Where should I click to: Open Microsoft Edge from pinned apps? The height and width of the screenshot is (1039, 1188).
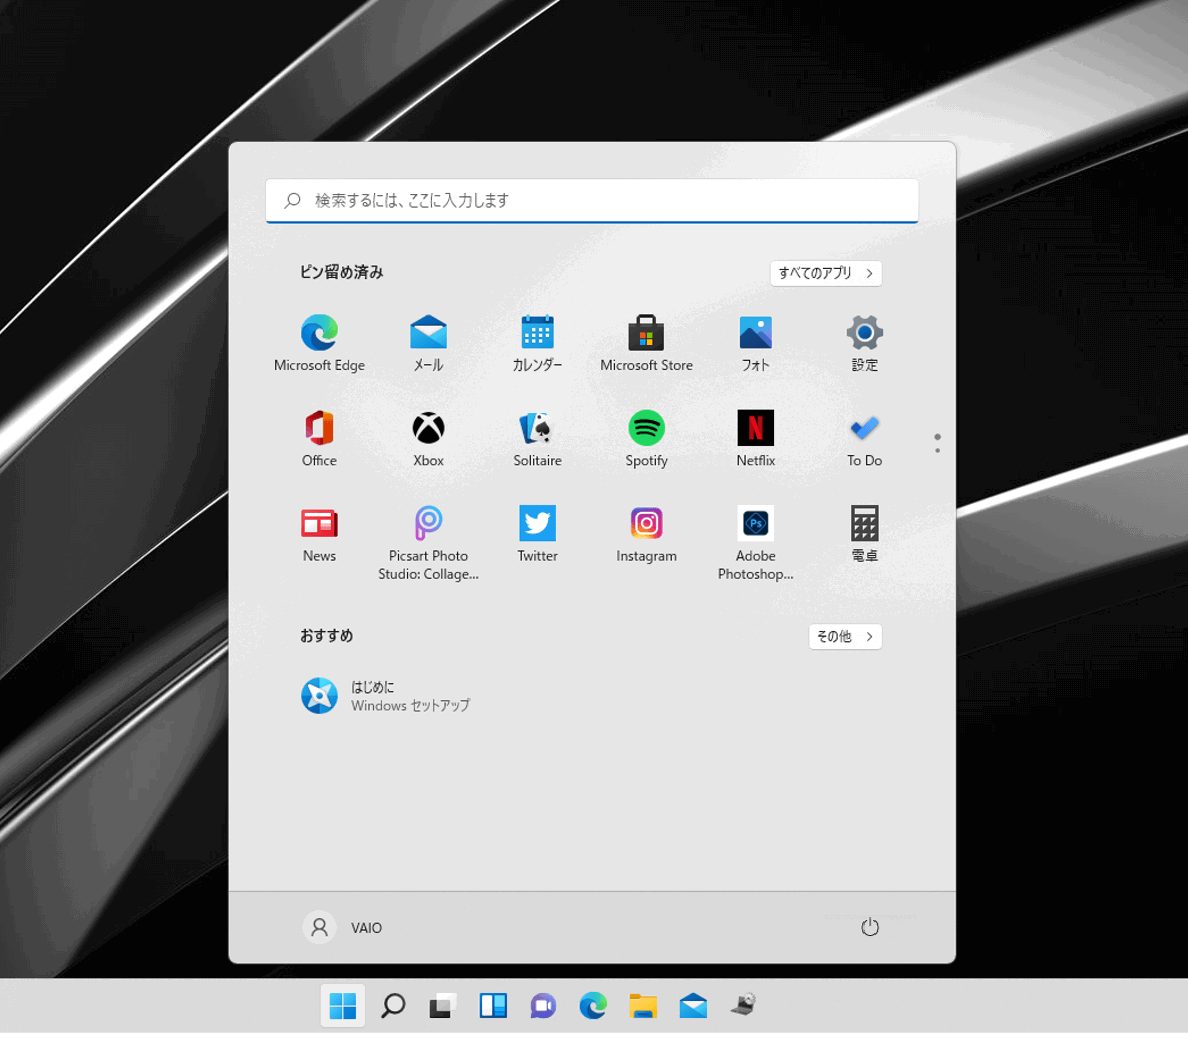pyautogui.click(x=319, y=343)
